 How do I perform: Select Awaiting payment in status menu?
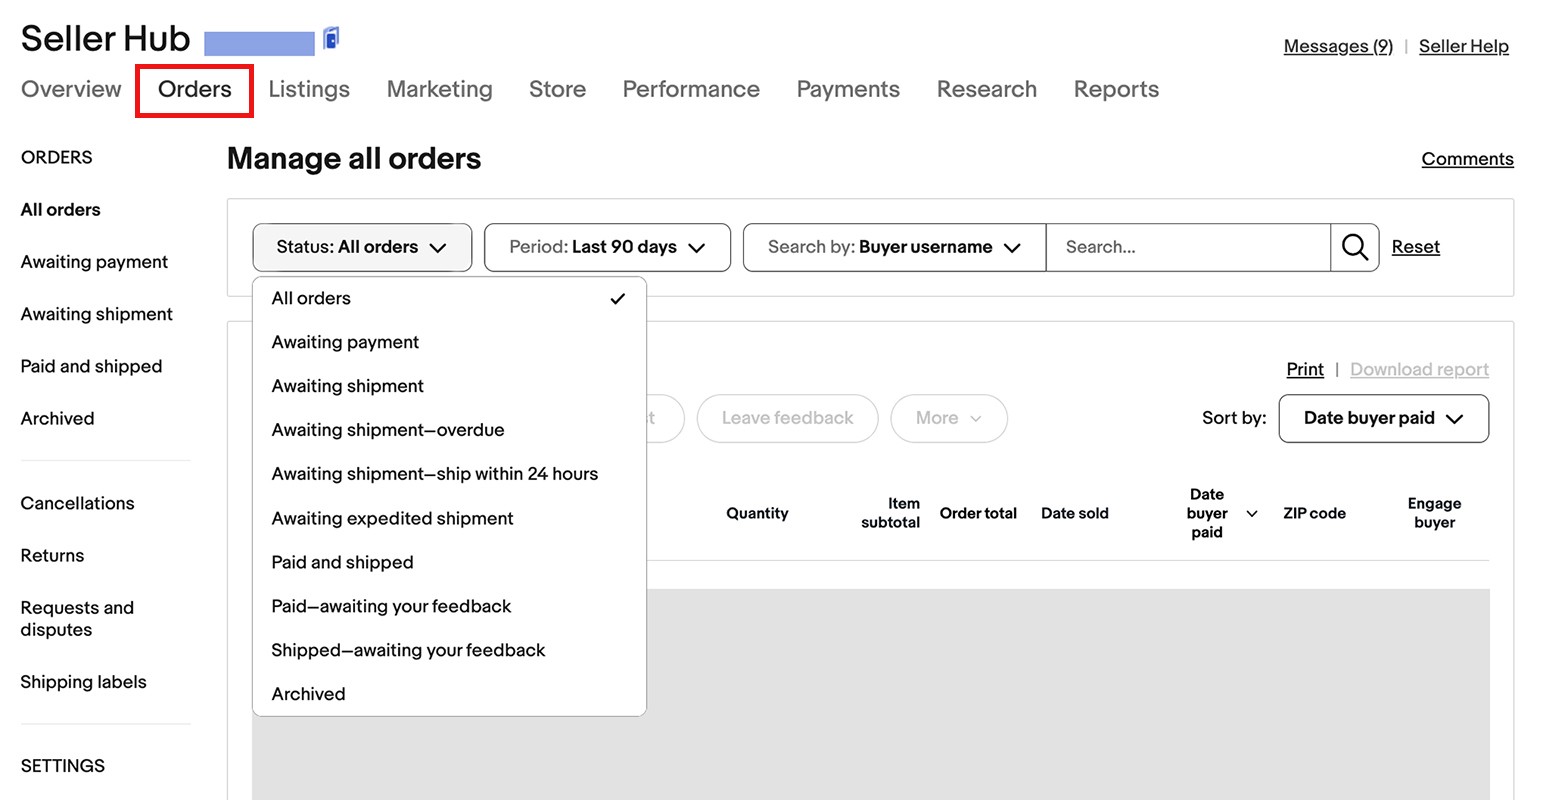[x=449, y=342]
